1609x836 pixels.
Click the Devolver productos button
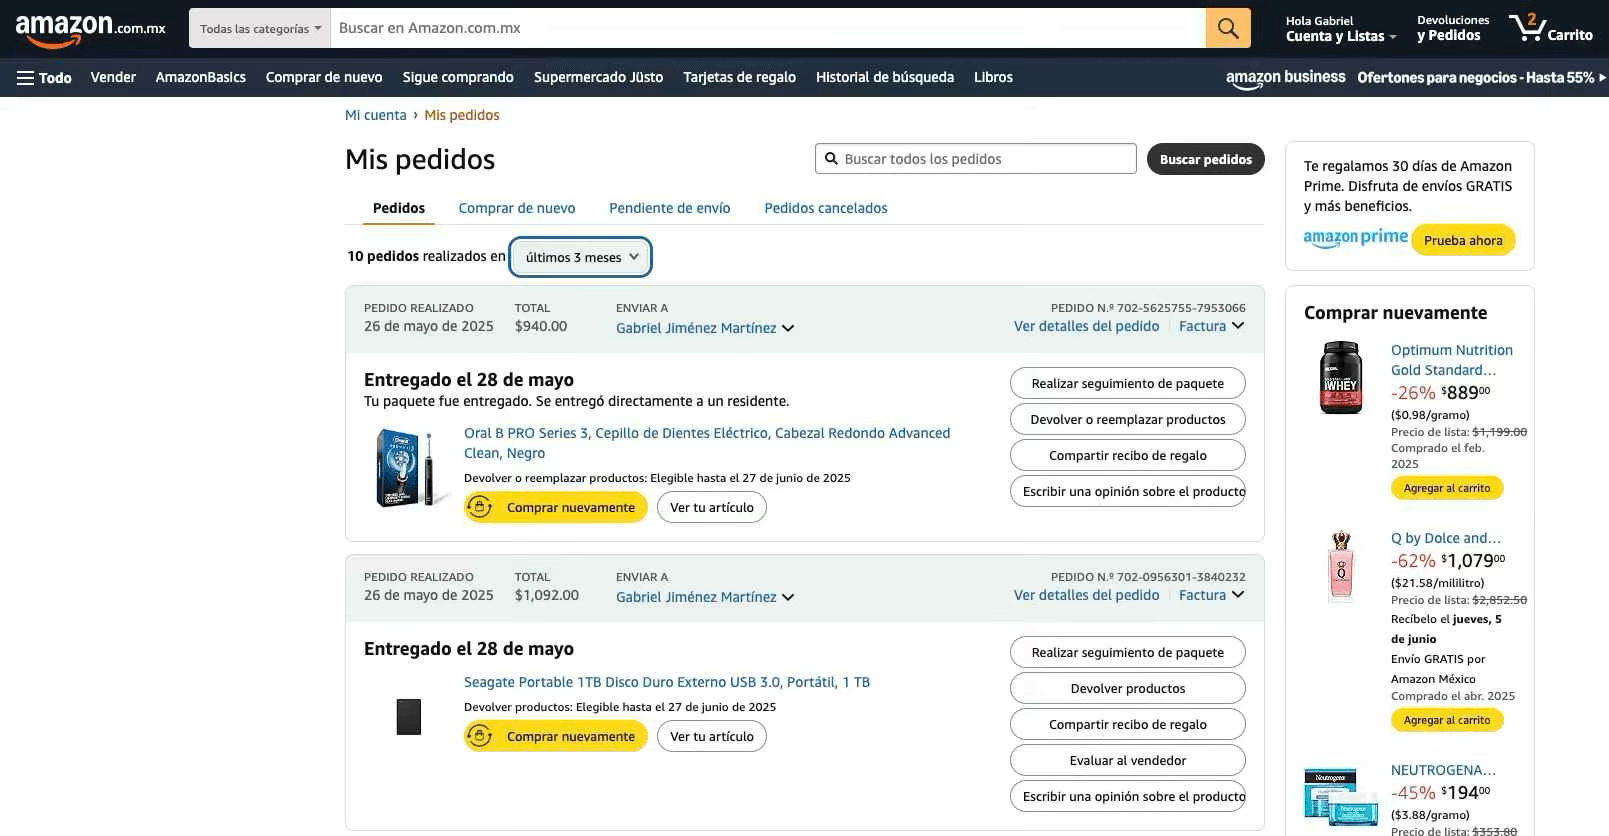click(1128, 688)
